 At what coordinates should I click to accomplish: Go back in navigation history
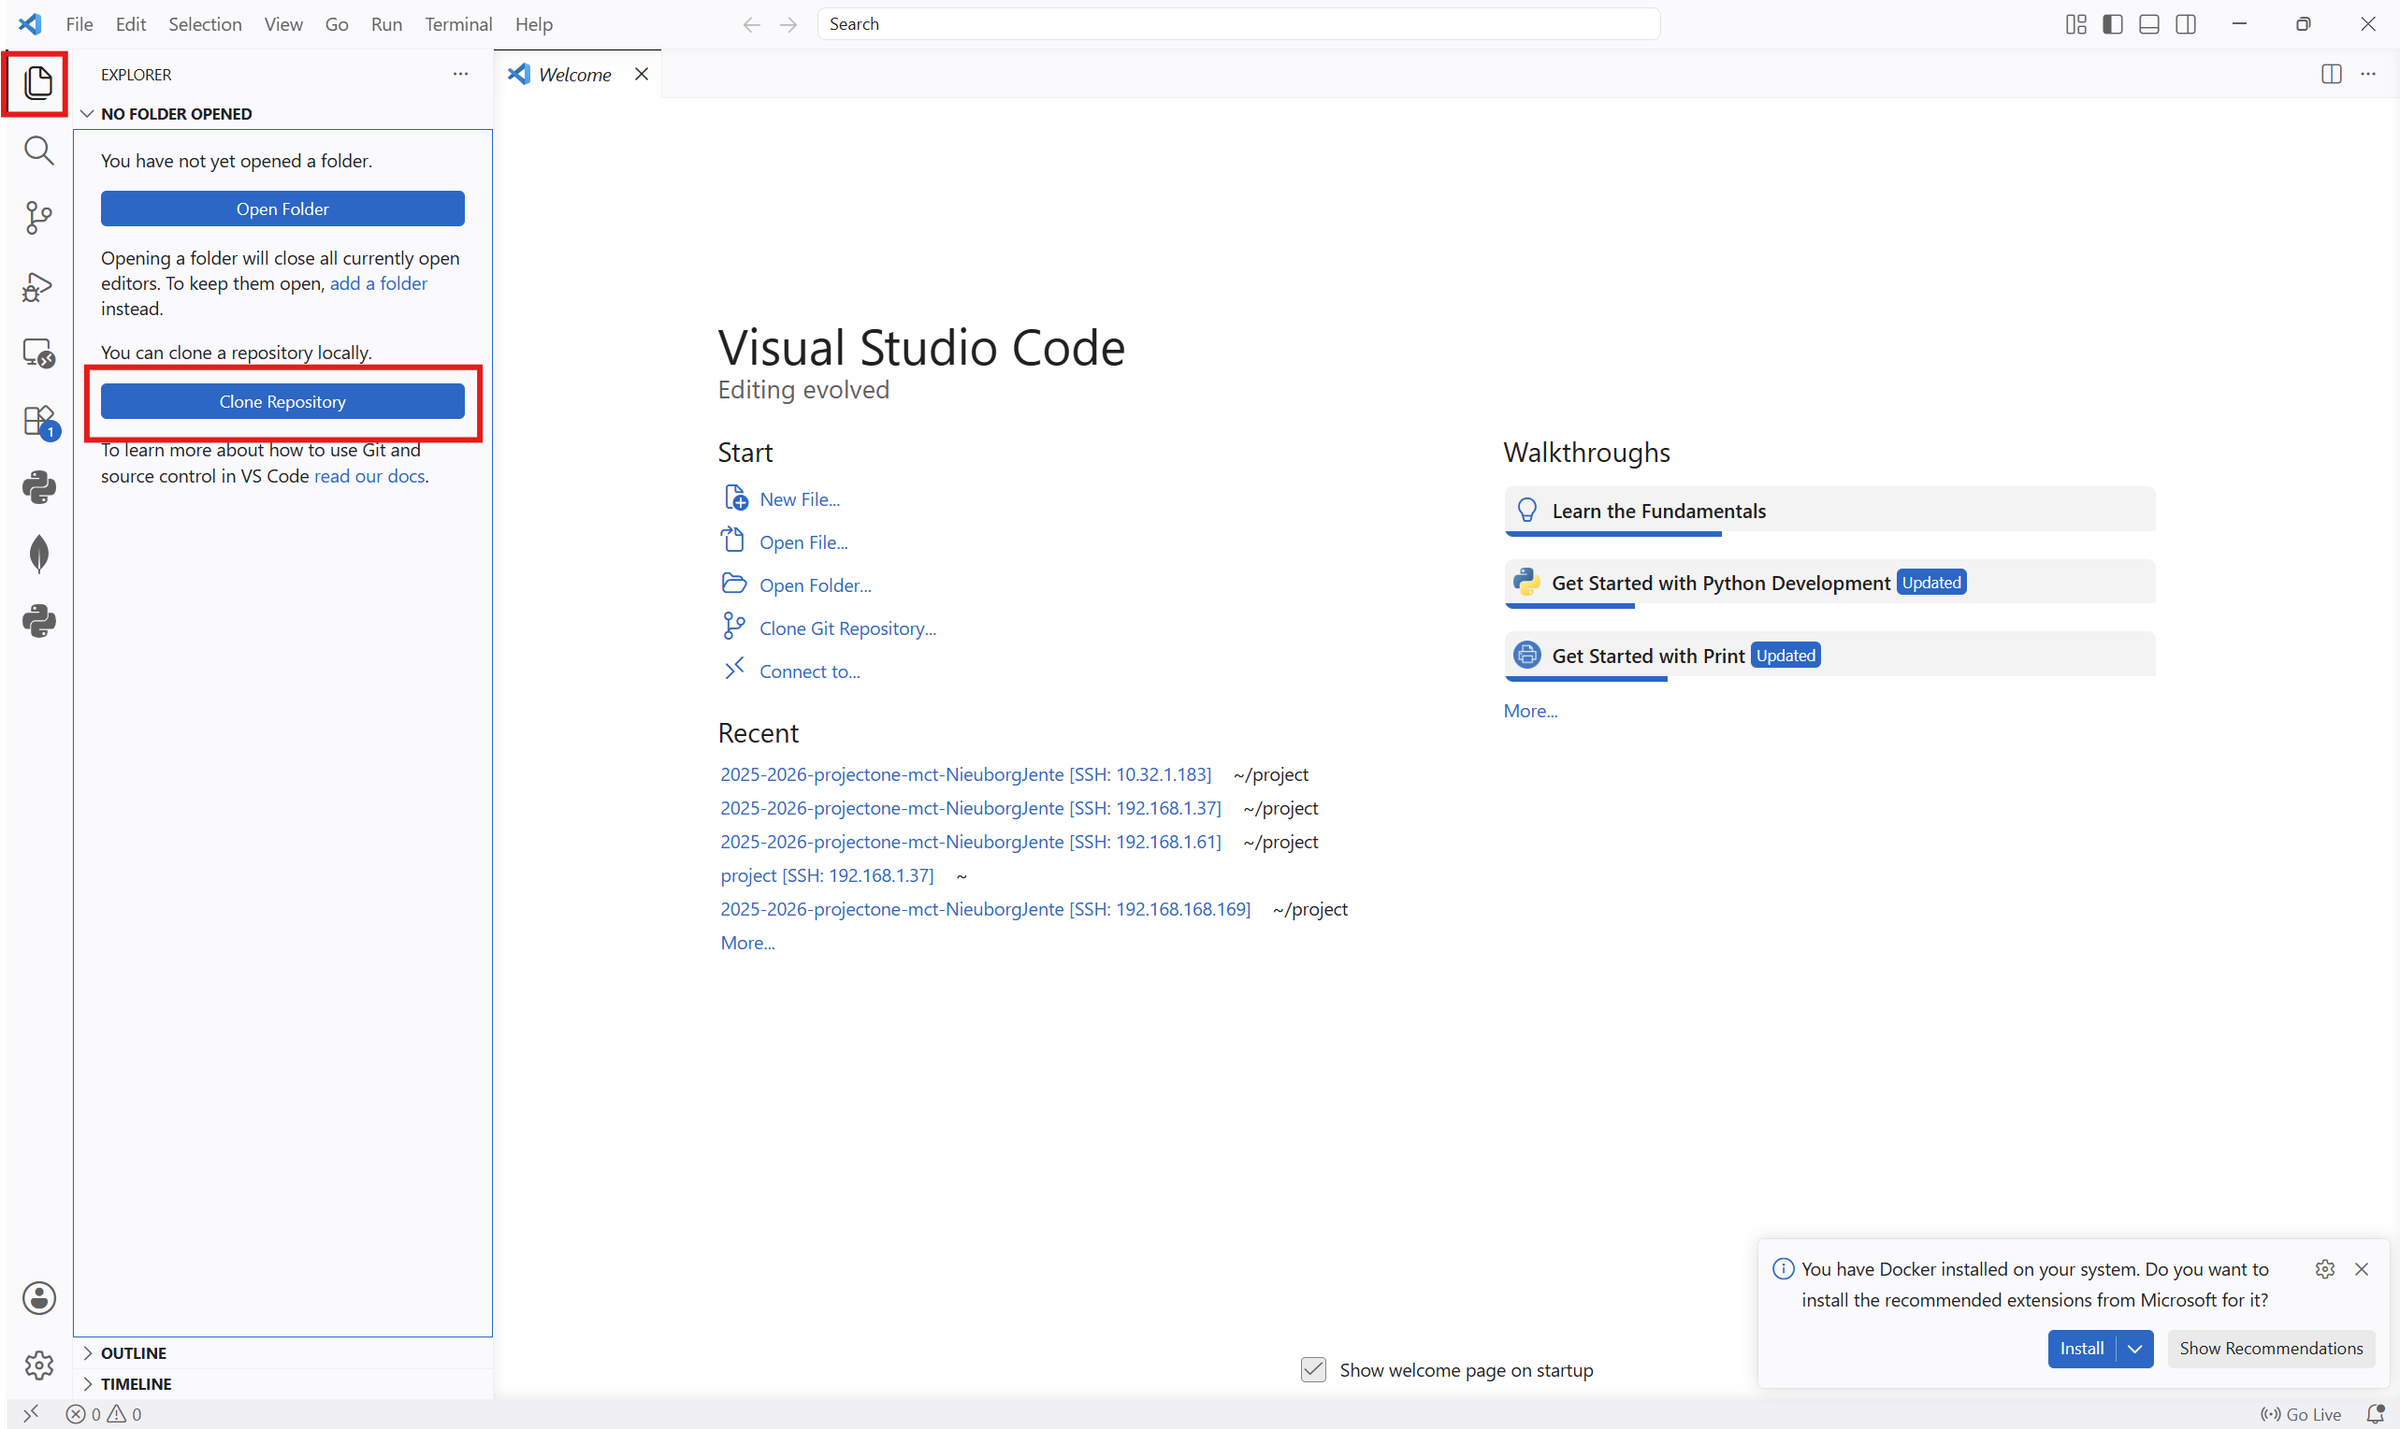click(751, 24)
